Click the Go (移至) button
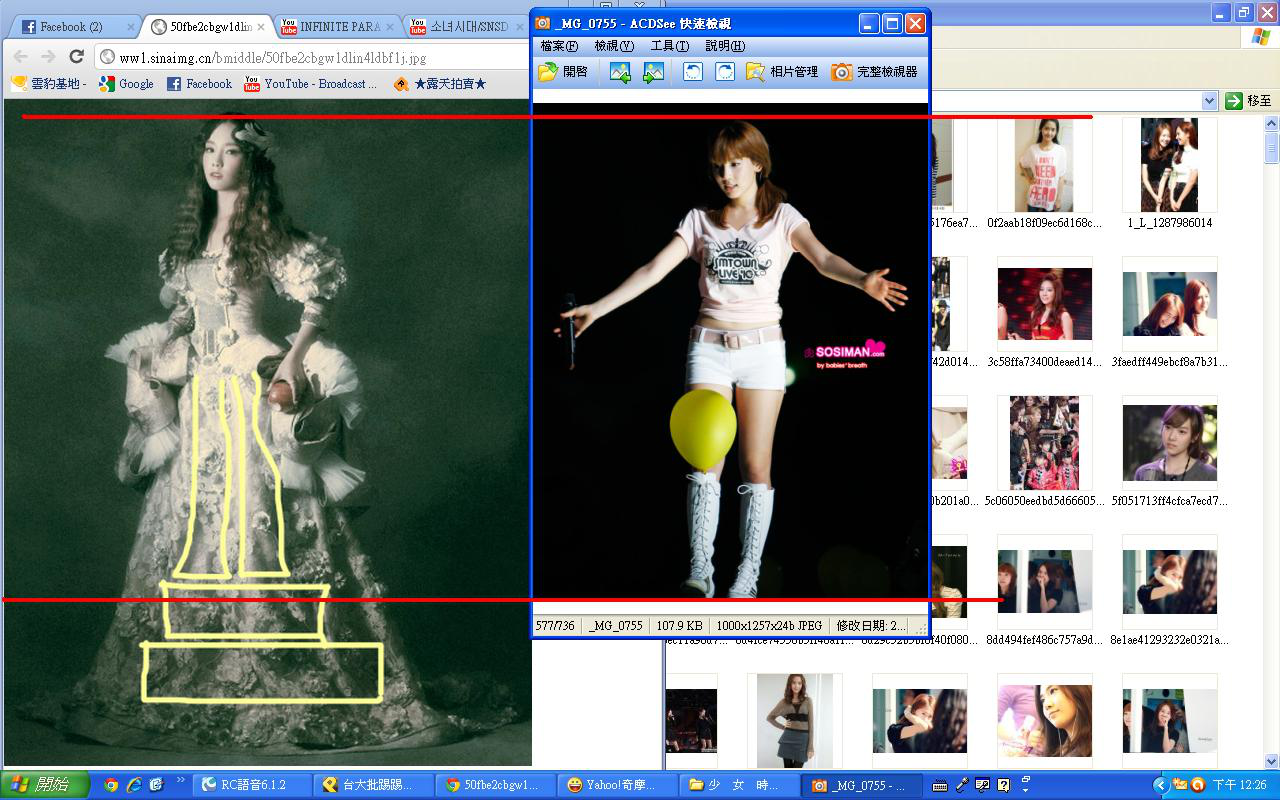Viewport: 1280px width, 800px height. 1249,101
